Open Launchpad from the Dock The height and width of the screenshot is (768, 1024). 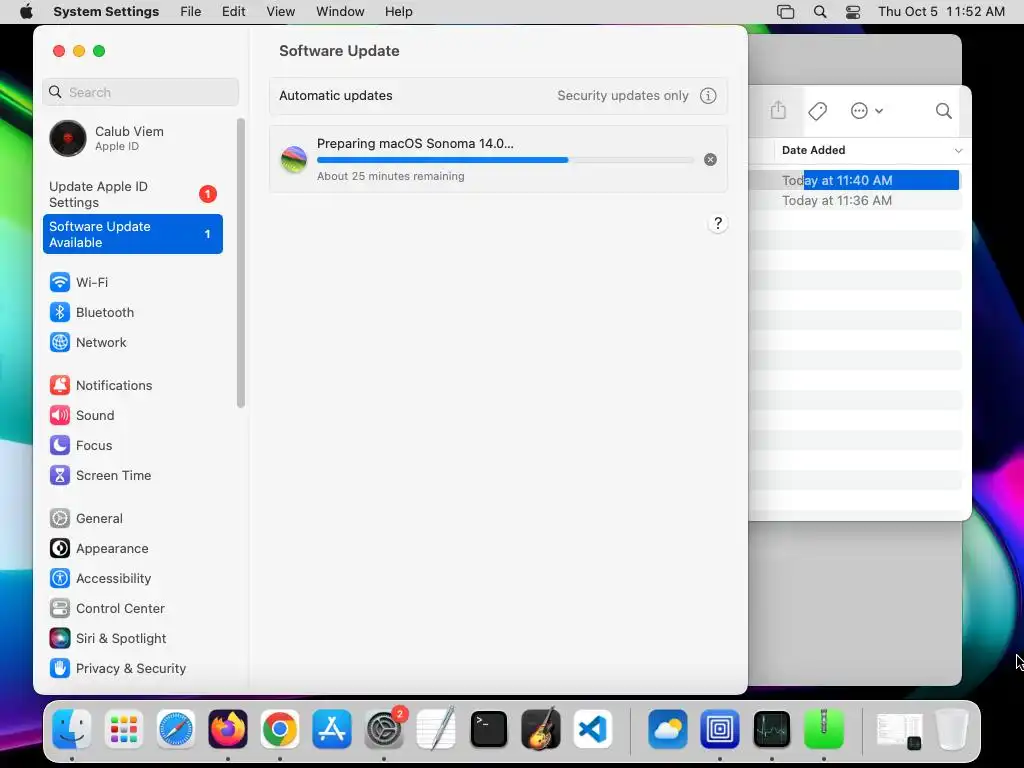(x=123, y=729)
